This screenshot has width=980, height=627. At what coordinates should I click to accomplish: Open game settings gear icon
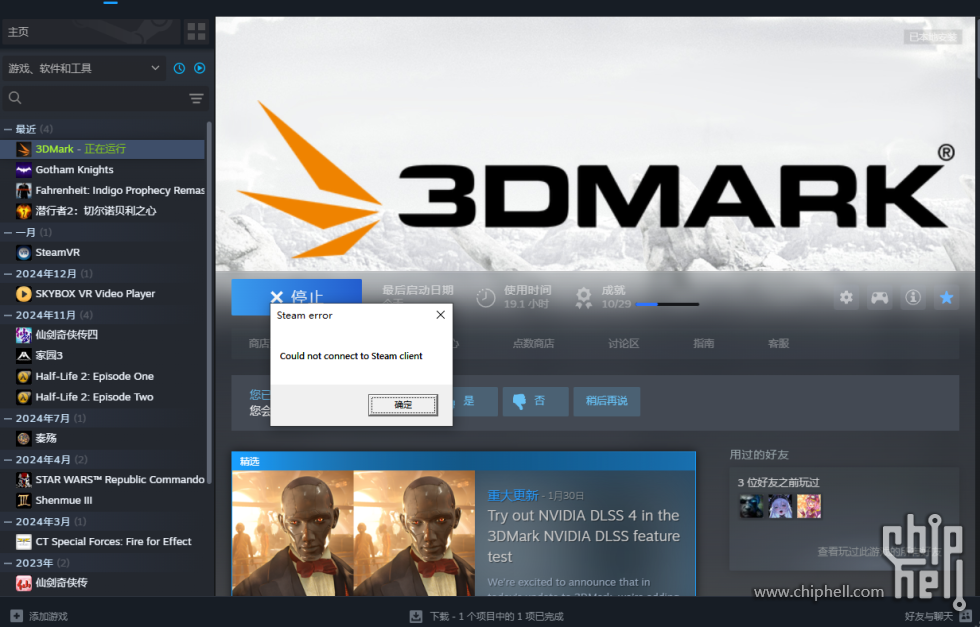click(846, 298)
